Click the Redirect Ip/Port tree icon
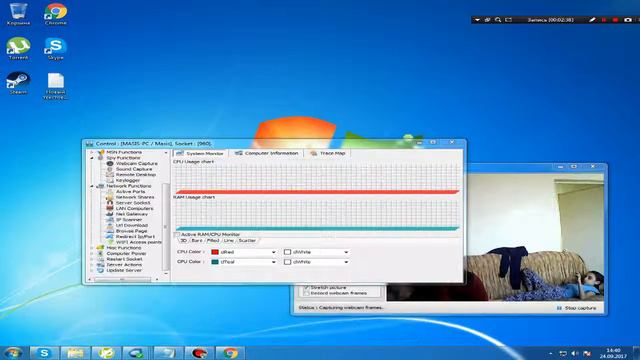The image size is (640, 360). tap(110, 236)
